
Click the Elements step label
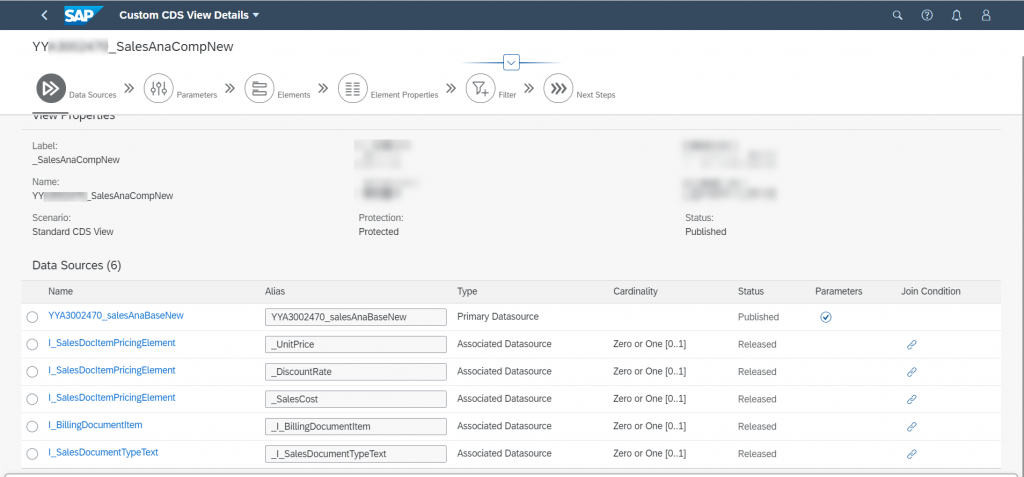294,95
